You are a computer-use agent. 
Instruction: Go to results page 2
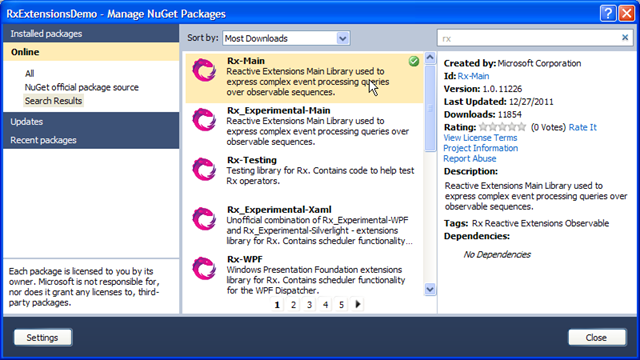pos(293,304)
